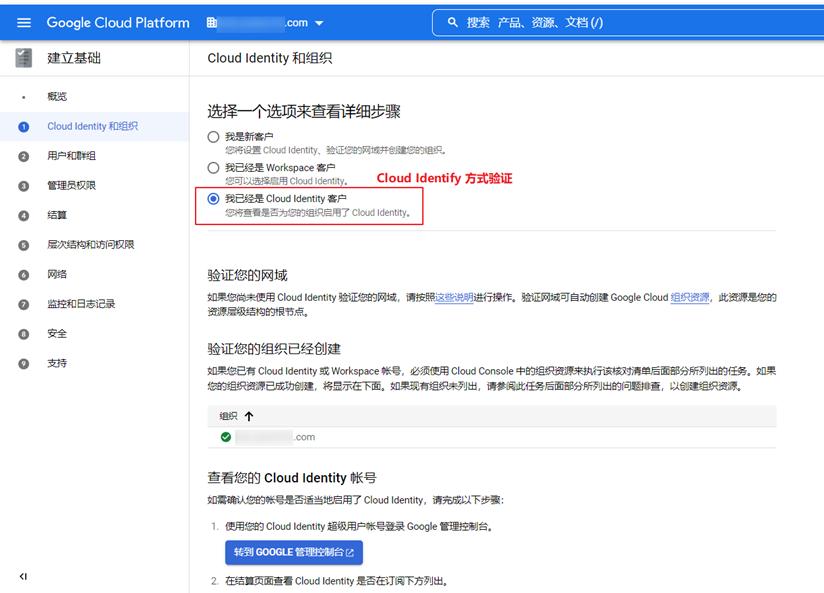Open the navigation hamburger menu
The height and width of the screenshot is (593, 824).
point(24,22)
